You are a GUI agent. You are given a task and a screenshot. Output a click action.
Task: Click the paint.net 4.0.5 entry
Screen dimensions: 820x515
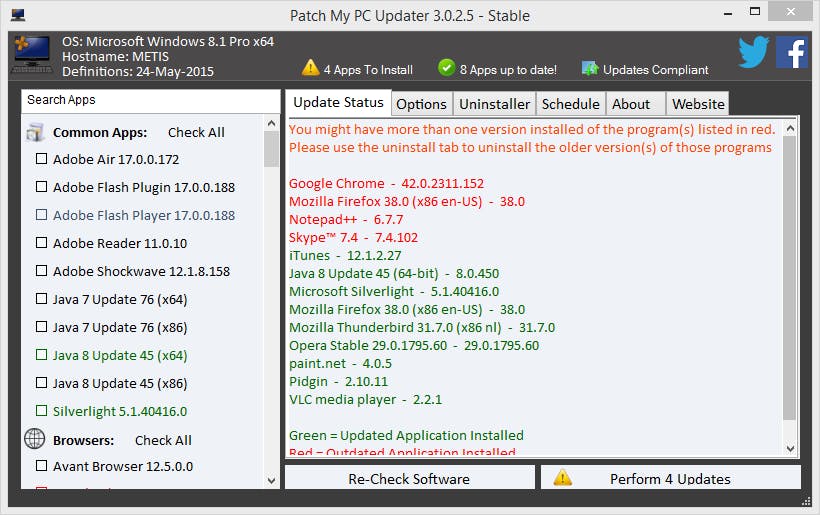[340, 364]
